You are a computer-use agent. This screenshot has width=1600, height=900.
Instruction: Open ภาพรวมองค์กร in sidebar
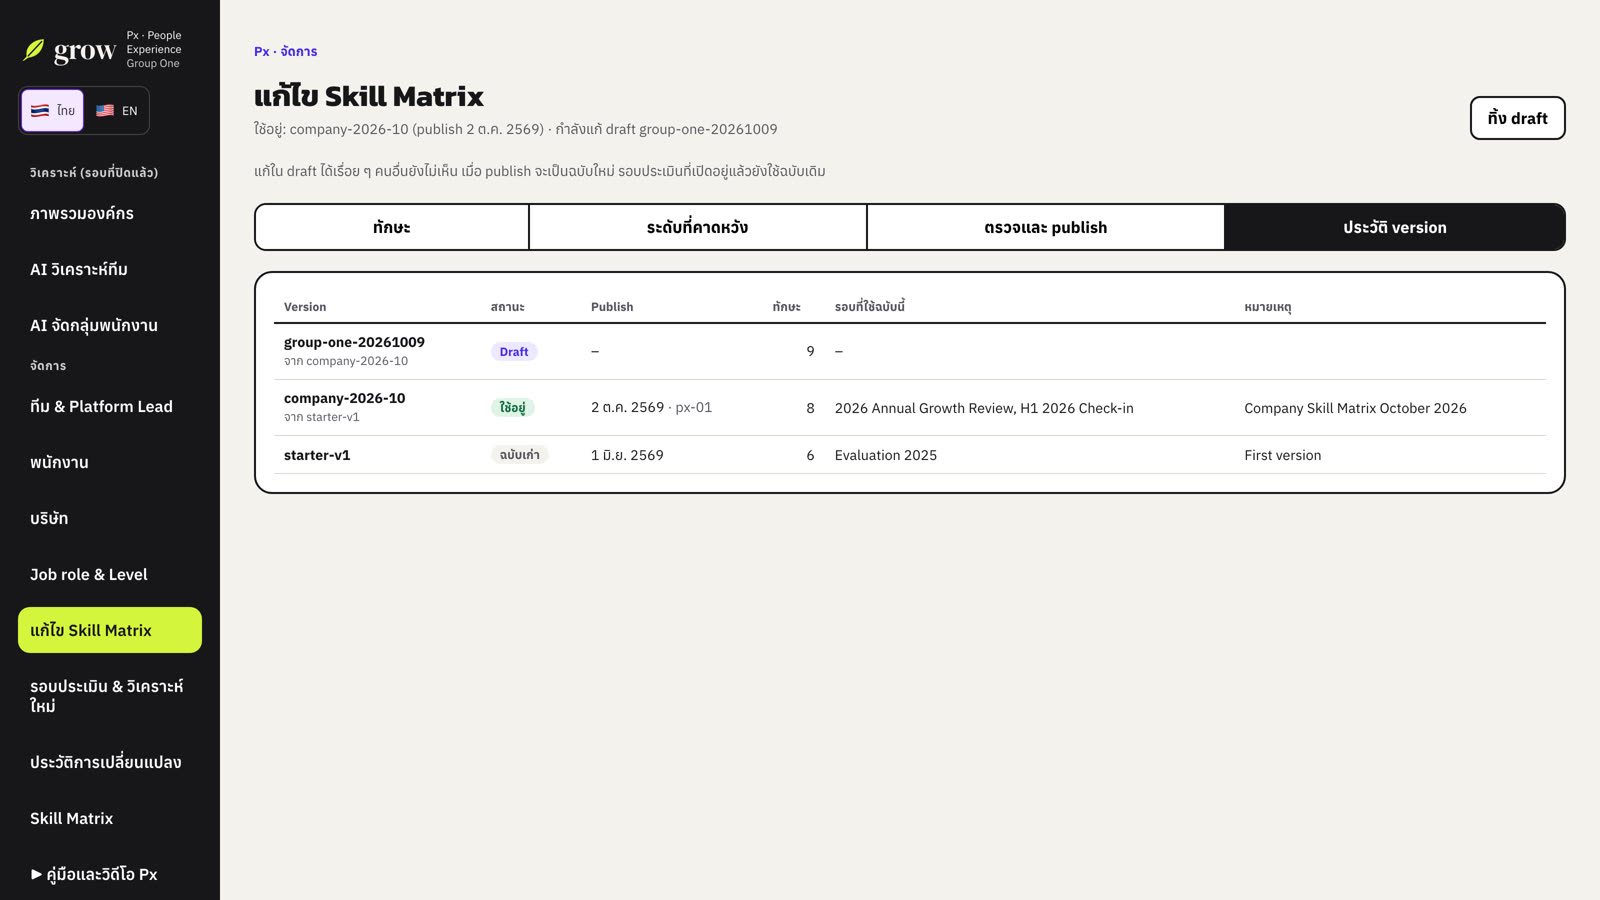(110, 213)
